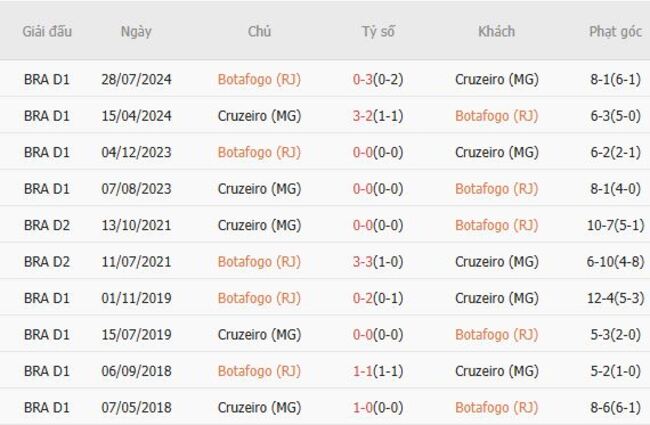Open the 0-2 score from 01/11/2019
This screenshot has width=650, height=425.
[362, 298]
